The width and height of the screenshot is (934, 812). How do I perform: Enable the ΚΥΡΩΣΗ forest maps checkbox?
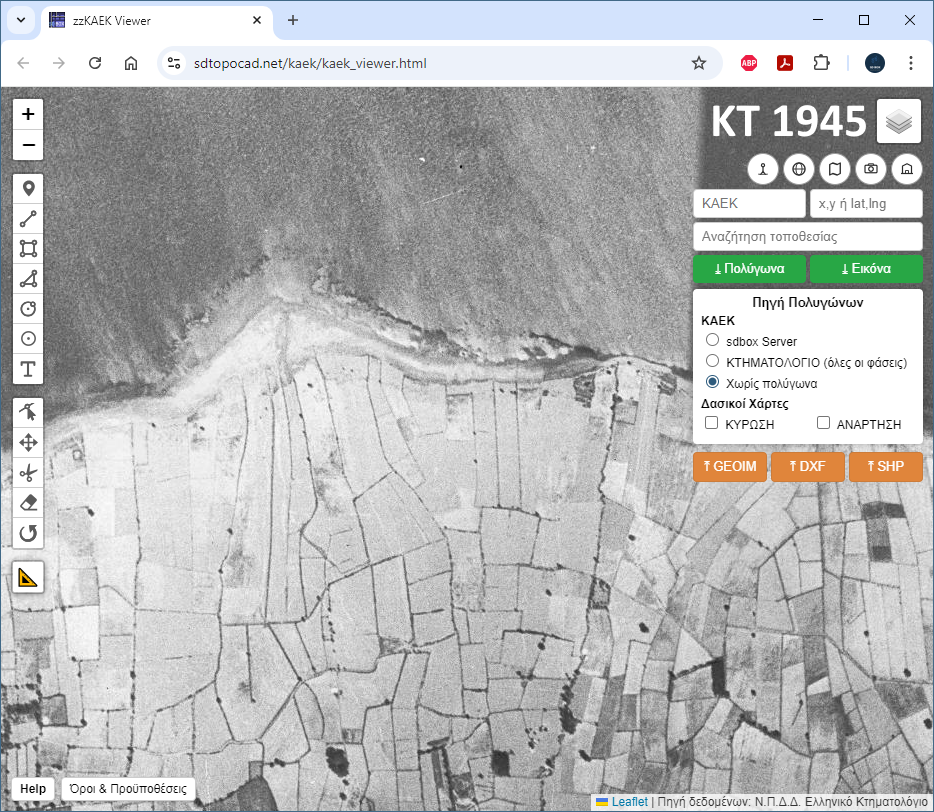[x=712, y=423]
